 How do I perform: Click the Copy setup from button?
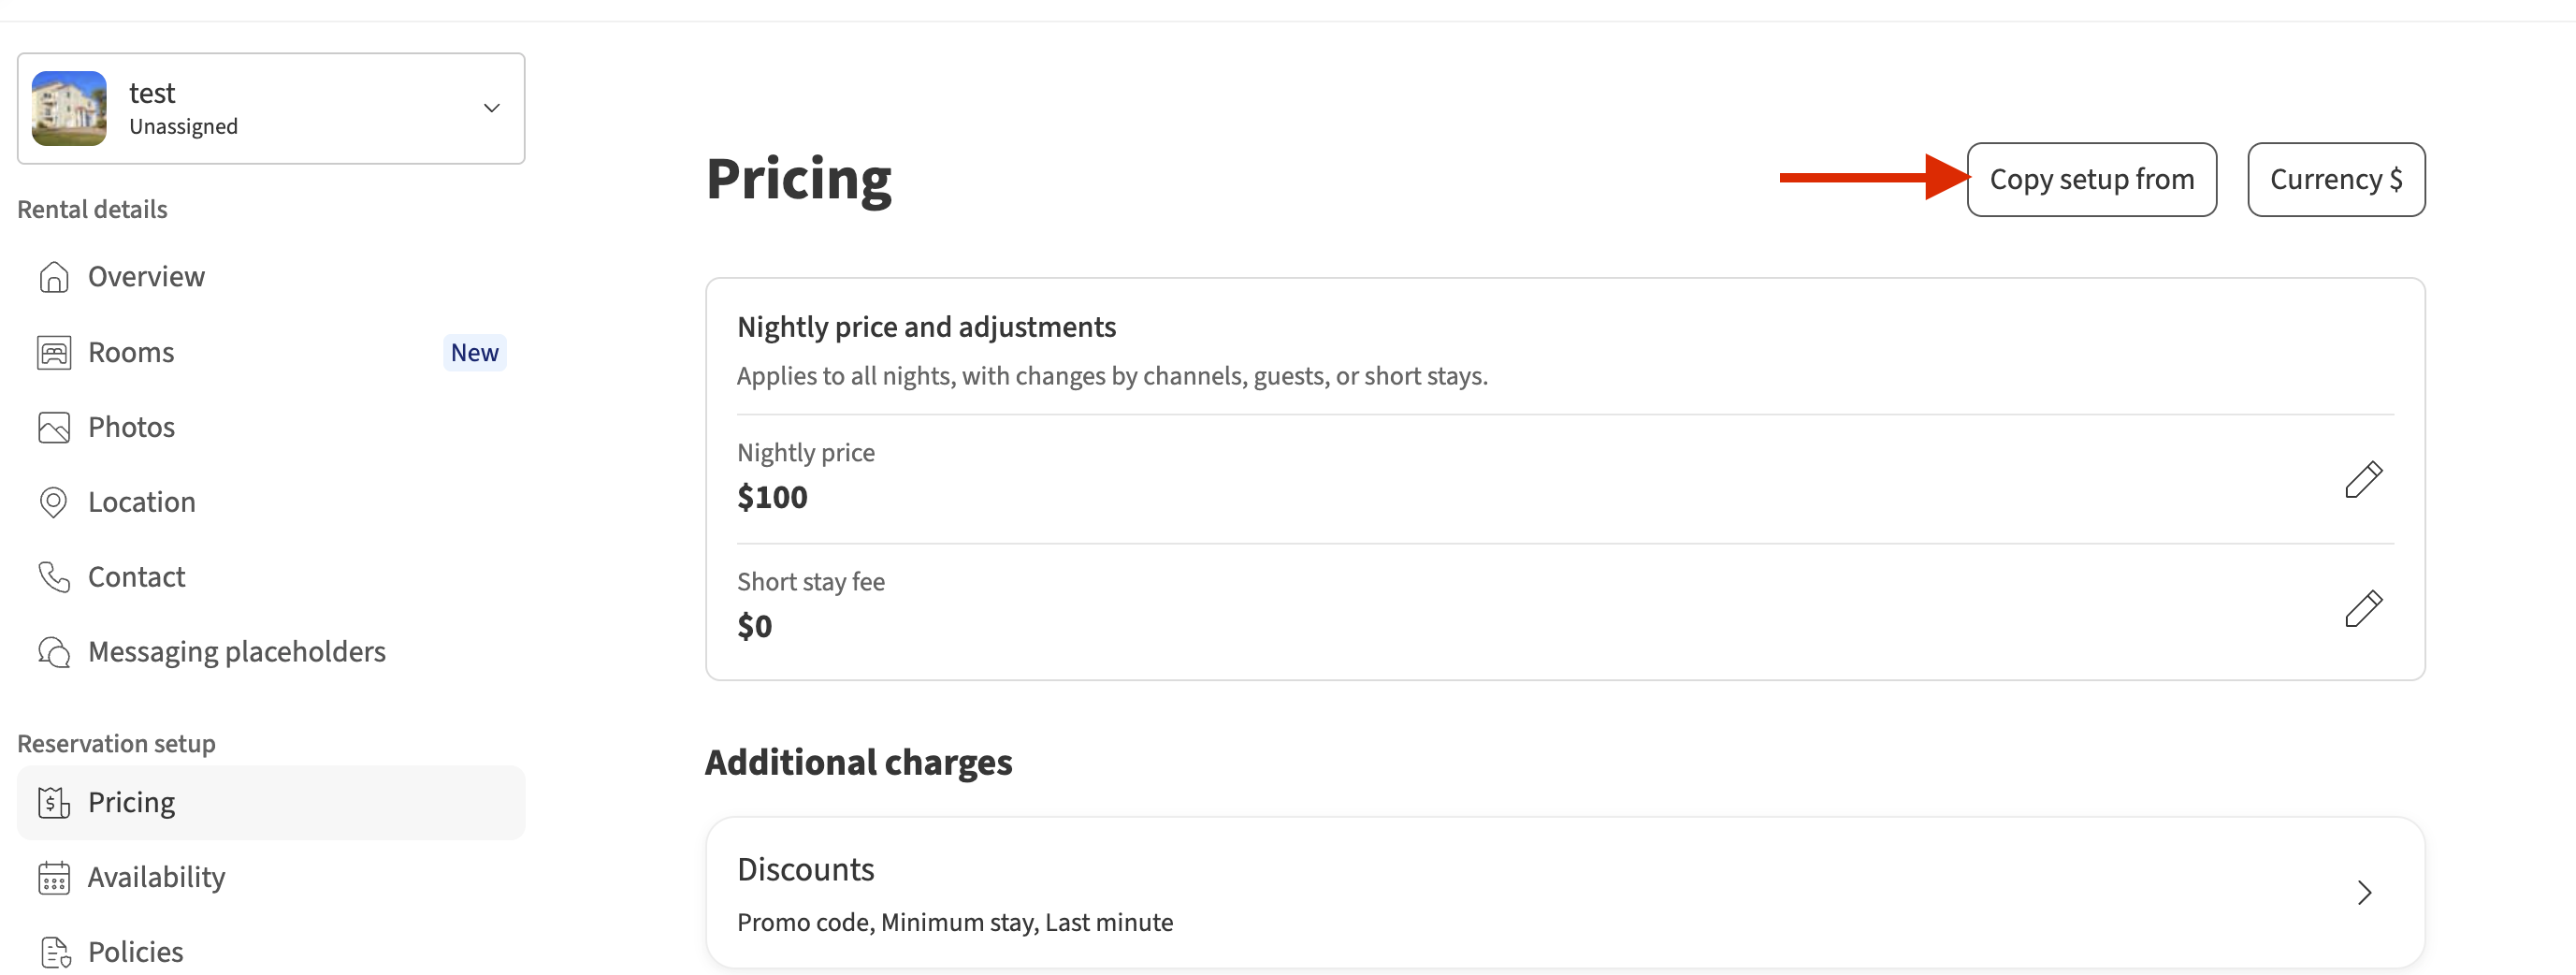pyautogui.click(x=2091, y=180)
